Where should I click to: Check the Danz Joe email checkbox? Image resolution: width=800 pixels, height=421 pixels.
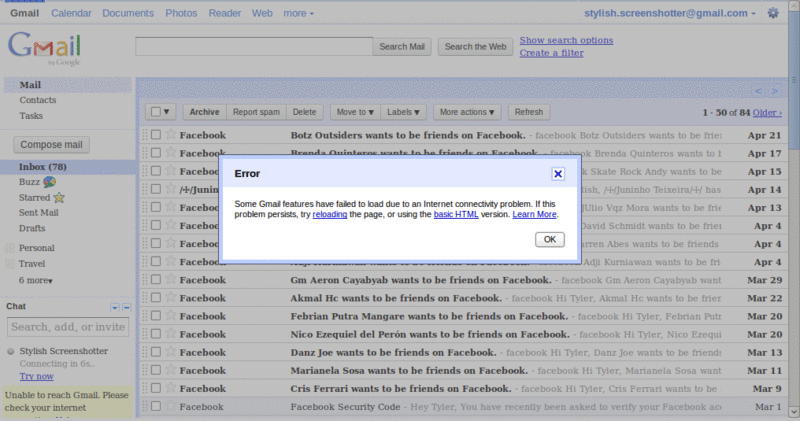(x=156, y=352)
